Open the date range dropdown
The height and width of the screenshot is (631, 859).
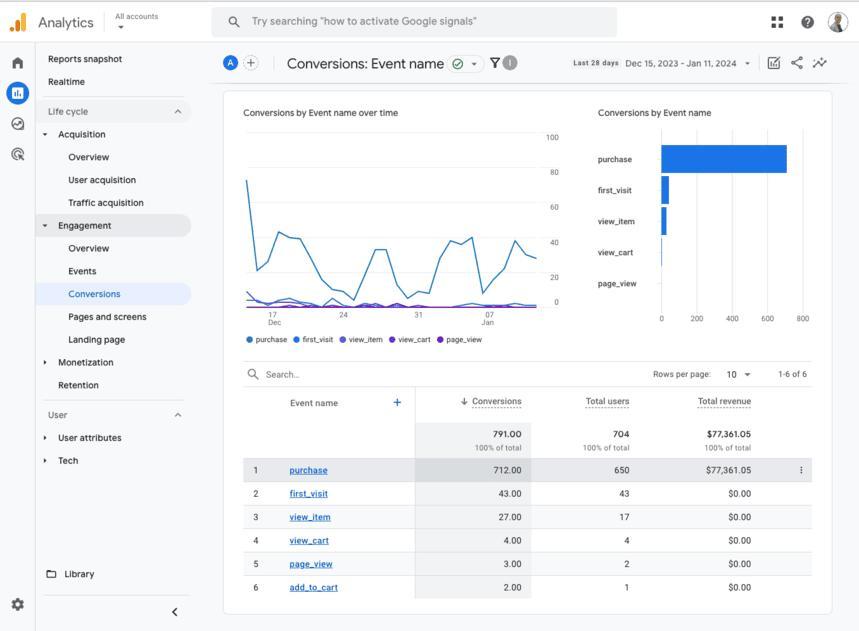coord(689,64)
